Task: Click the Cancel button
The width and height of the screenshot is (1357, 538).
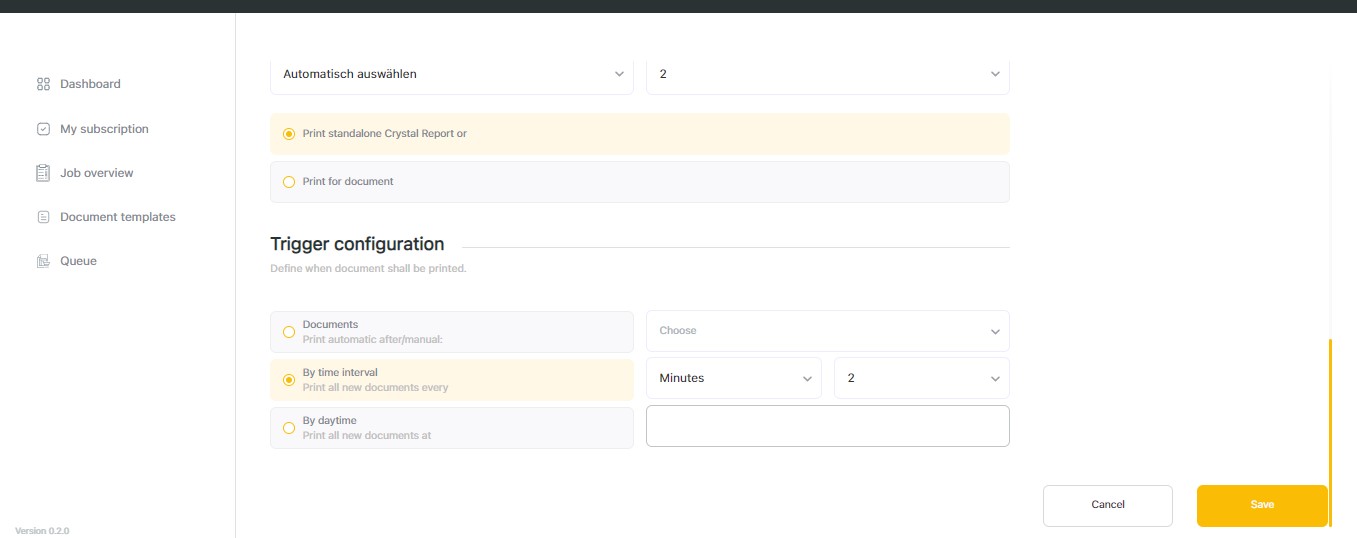Action: 1107,505
